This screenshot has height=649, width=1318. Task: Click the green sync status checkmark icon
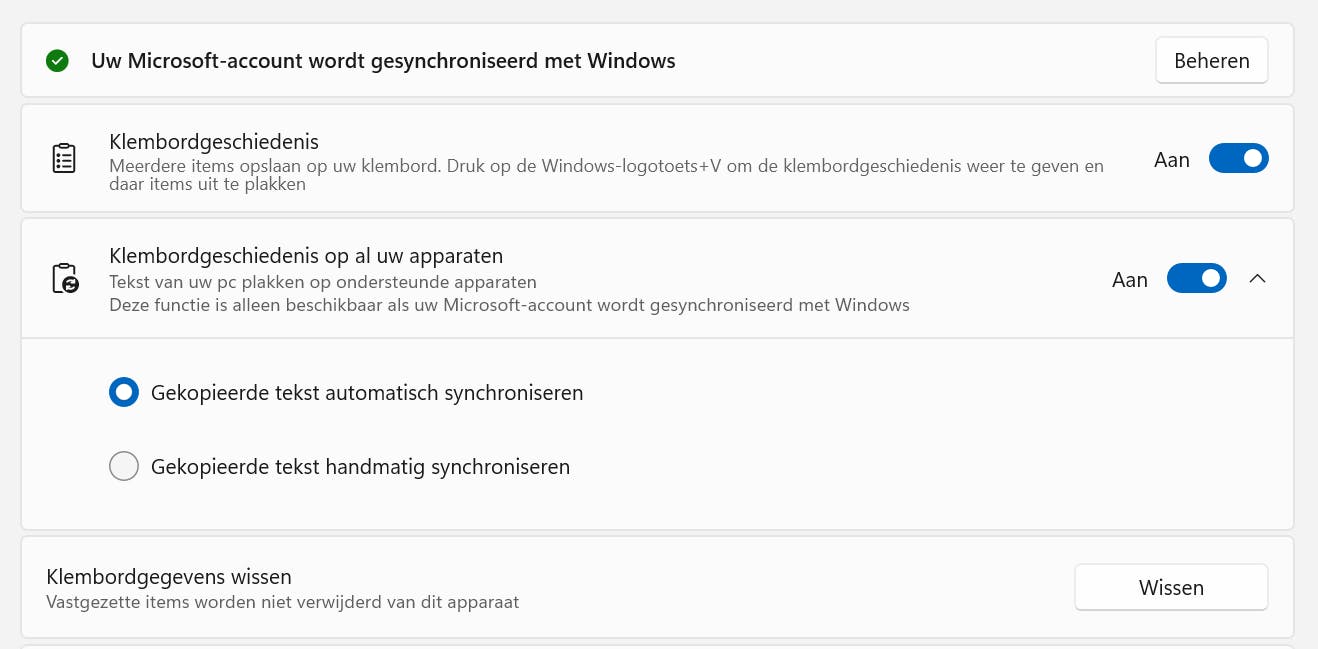point(58,61)
